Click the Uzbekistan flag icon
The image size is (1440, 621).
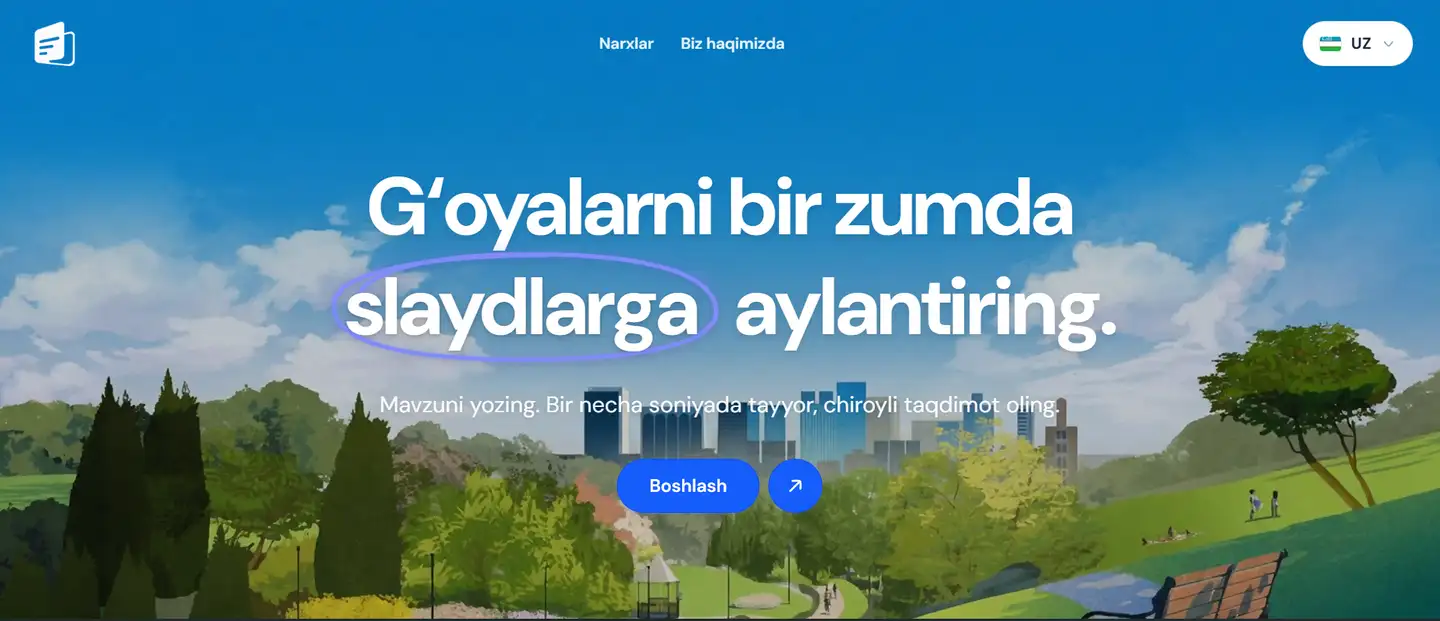click(x=1330, y=44)
